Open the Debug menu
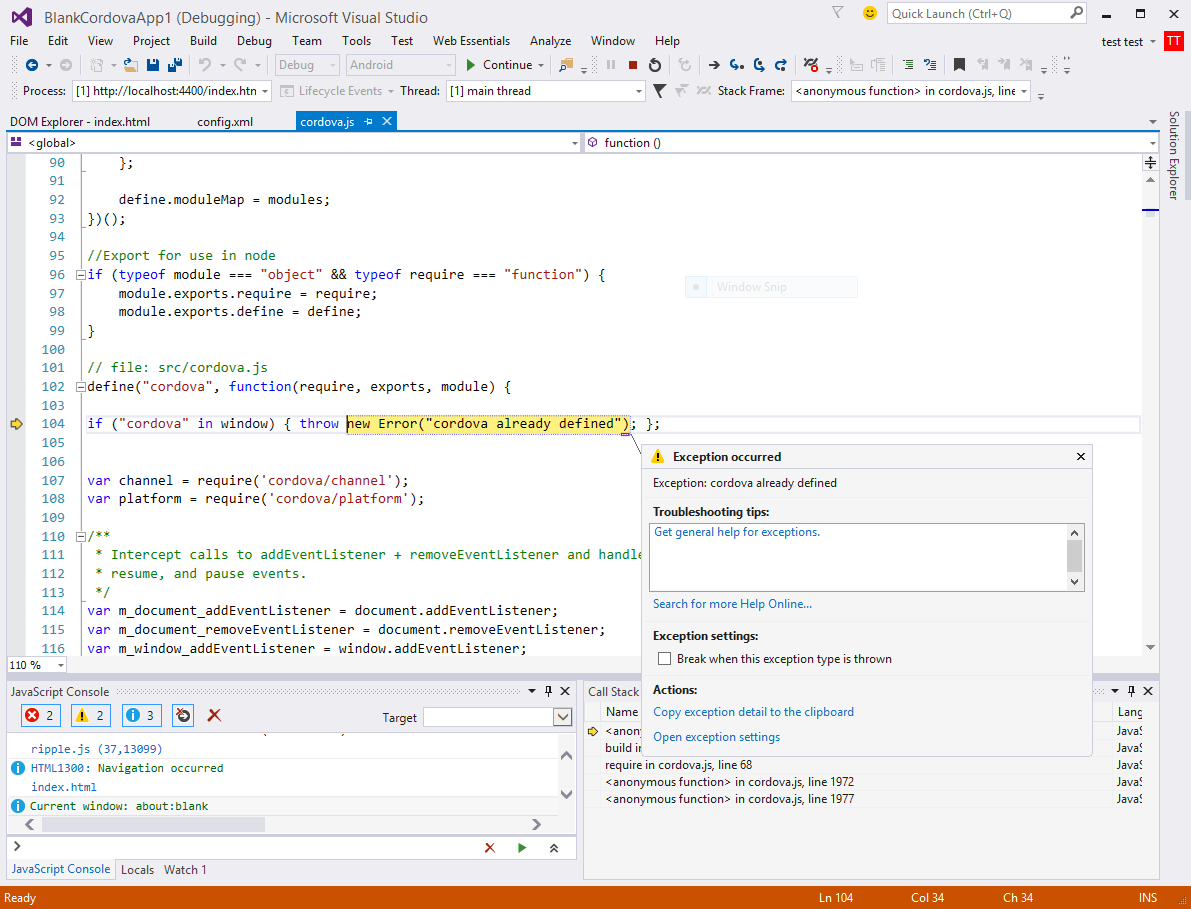1191x909 pixels. click(x=254, y=41)
